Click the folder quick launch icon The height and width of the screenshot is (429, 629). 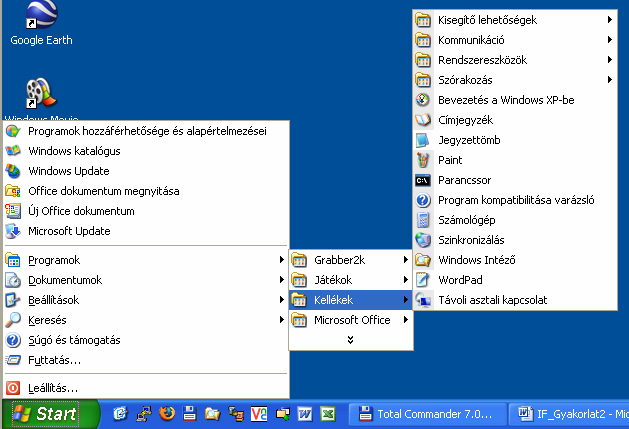(212, 414)
